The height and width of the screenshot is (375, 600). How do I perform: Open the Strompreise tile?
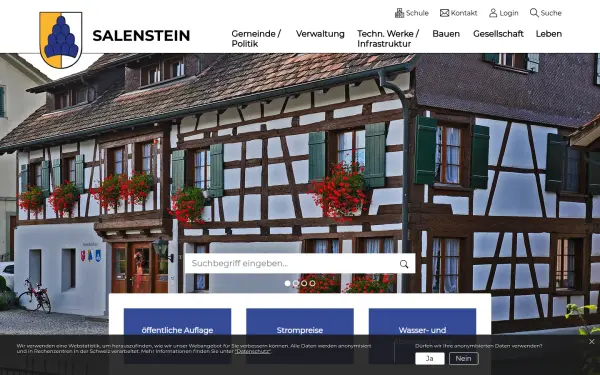pyautogui.click(x=300, y=335)
